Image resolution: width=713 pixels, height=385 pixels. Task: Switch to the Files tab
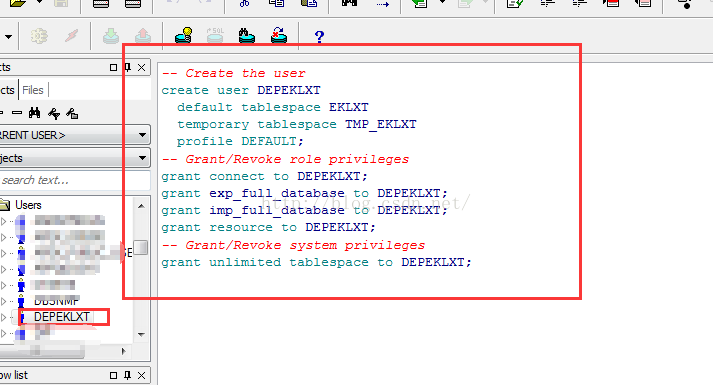coord(33,90)
